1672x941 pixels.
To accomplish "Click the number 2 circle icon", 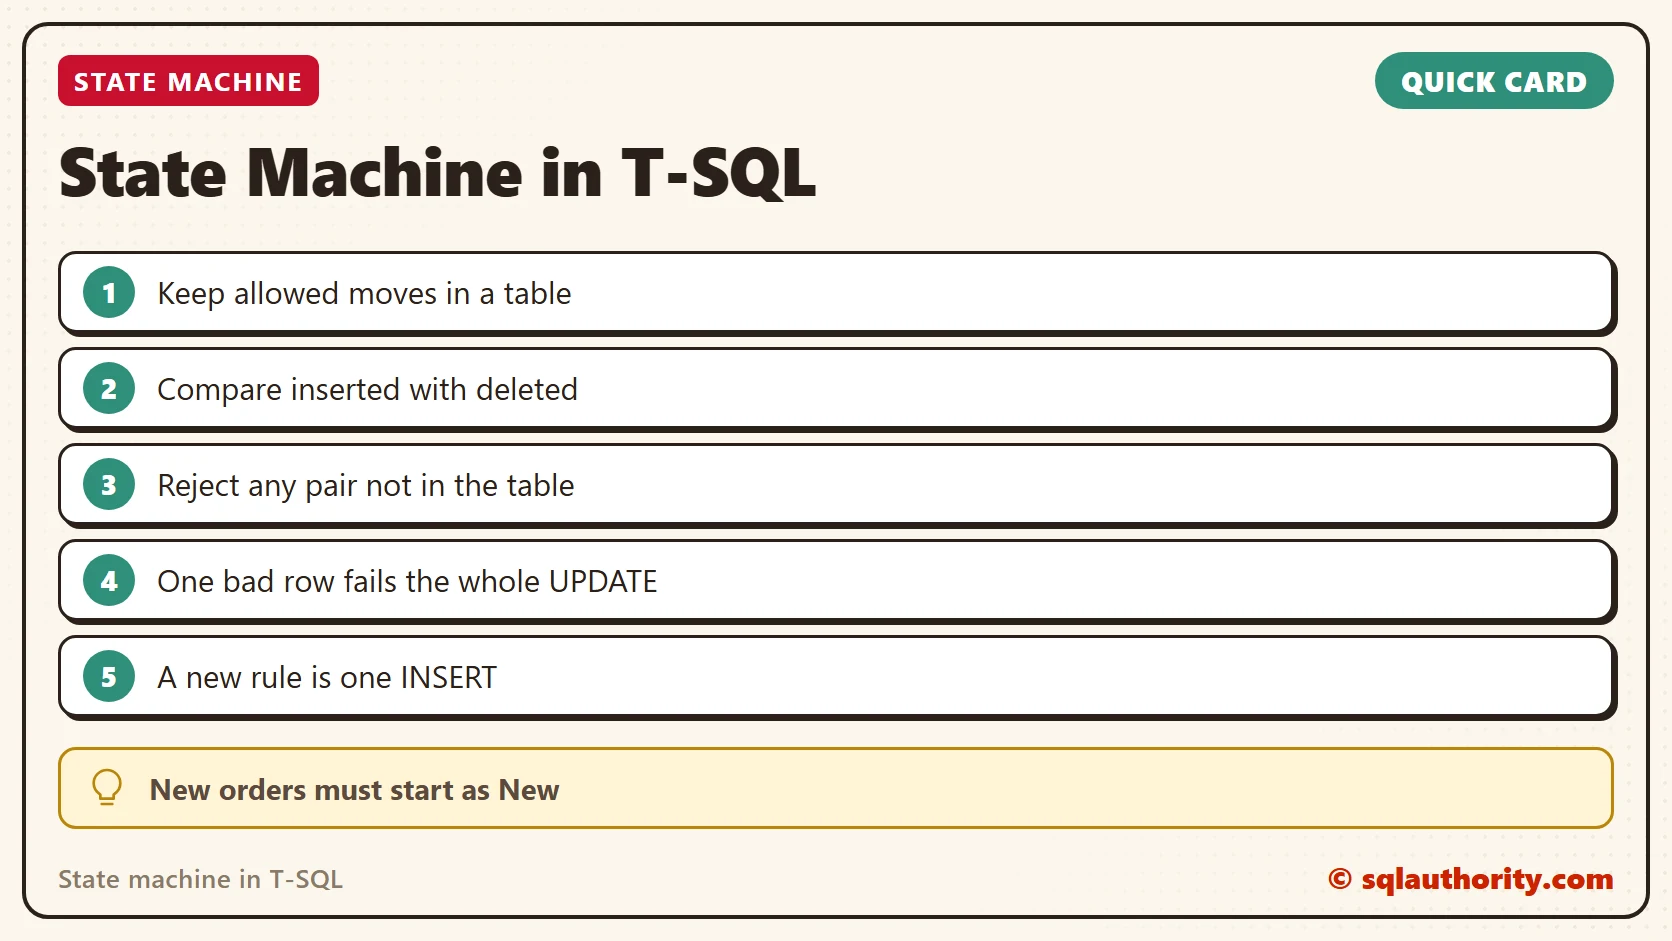I will click(x=109, y=389).
